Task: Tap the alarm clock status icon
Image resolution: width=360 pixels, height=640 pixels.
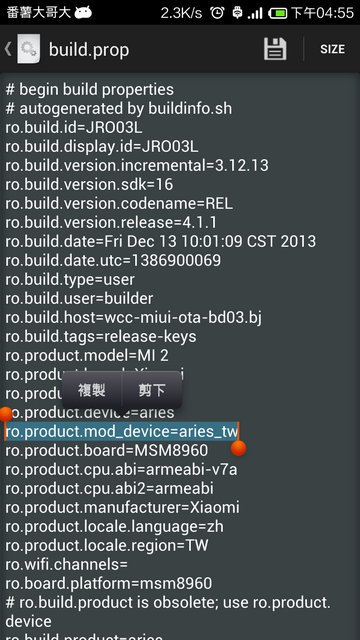Action: 217,13
